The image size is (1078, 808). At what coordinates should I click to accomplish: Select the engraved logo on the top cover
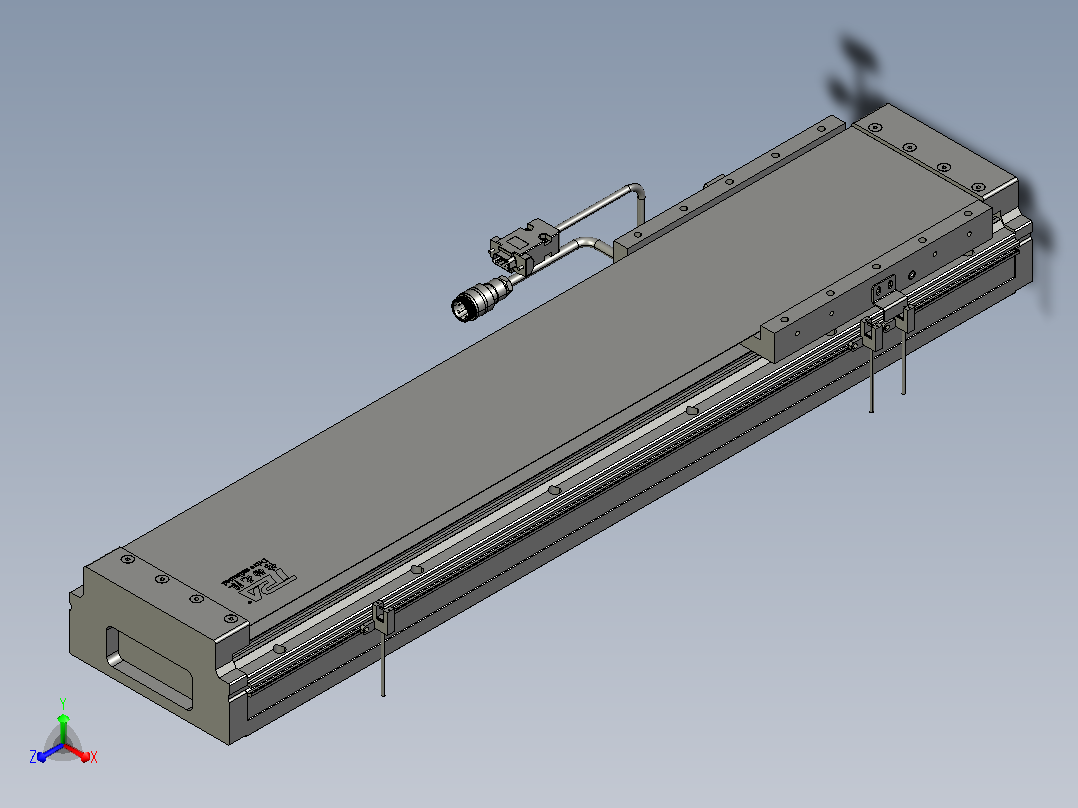point(258,581)
